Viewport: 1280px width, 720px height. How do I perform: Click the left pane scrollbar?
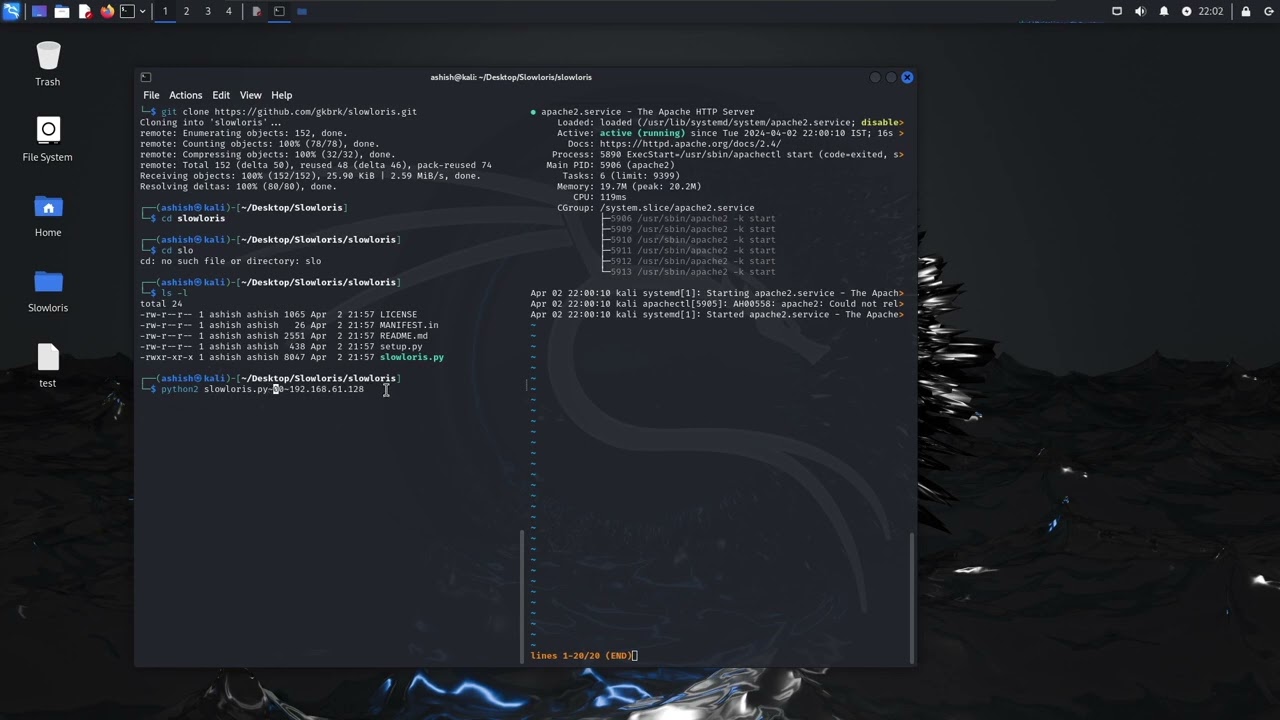[x=522, y=595]
